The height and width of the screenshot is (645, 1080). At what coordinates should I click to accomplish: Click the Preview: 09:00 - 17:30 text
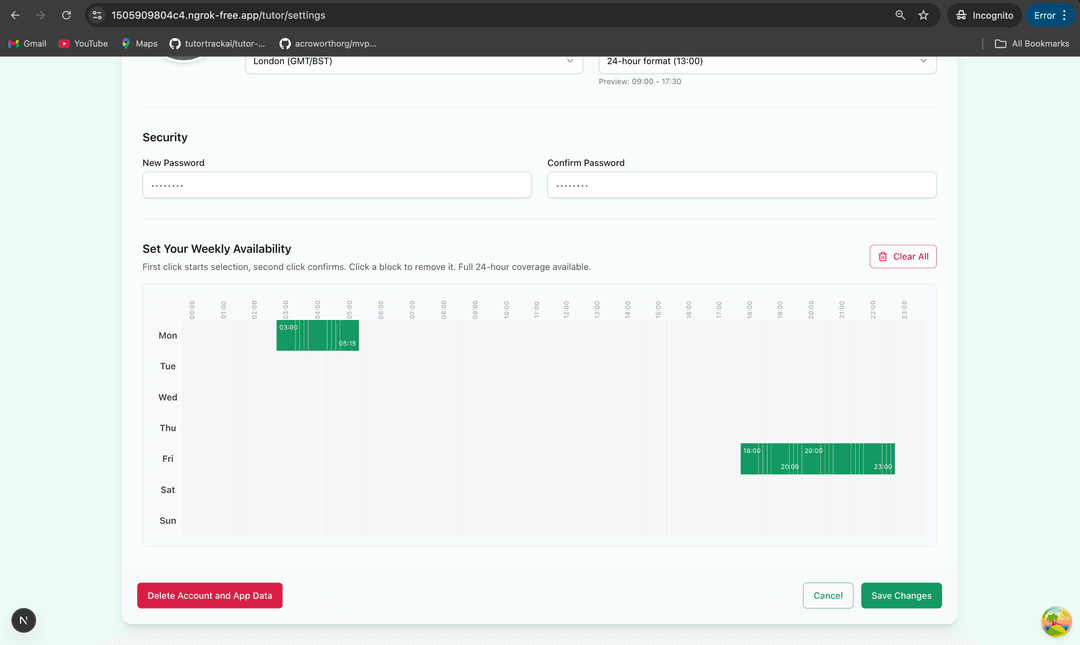pyautogui.click(x=640, y=81)
